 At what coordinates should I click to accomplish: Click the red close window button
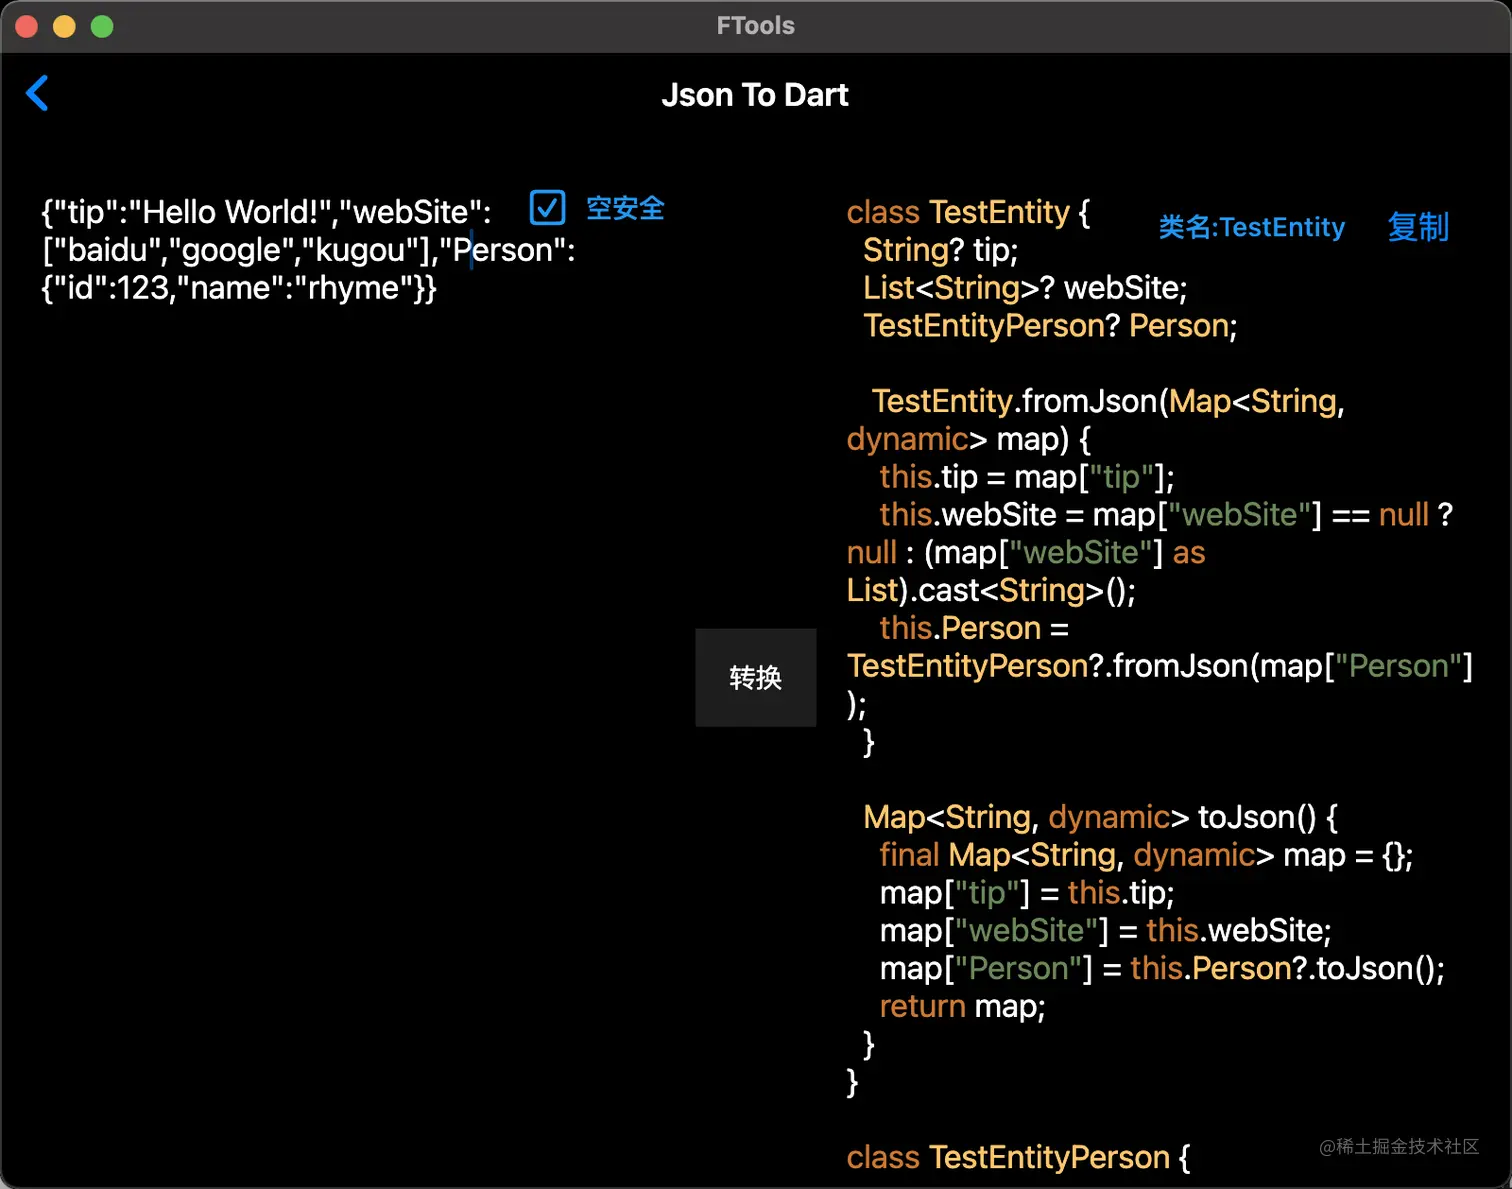click(x=27, y=27)
